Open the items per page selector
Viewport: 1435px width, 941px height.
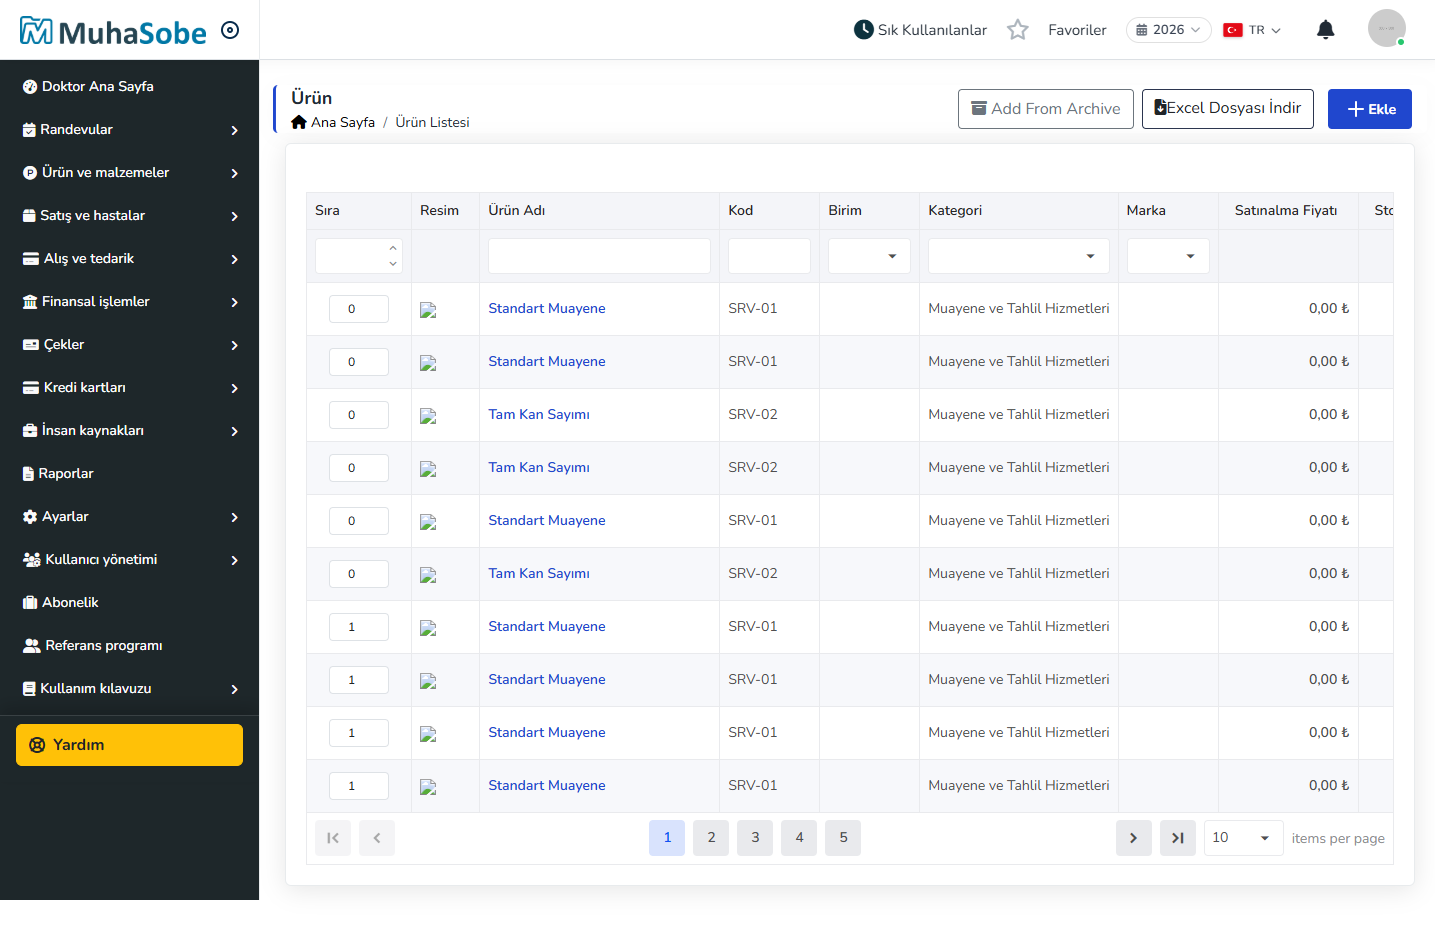pos(1243,838)
